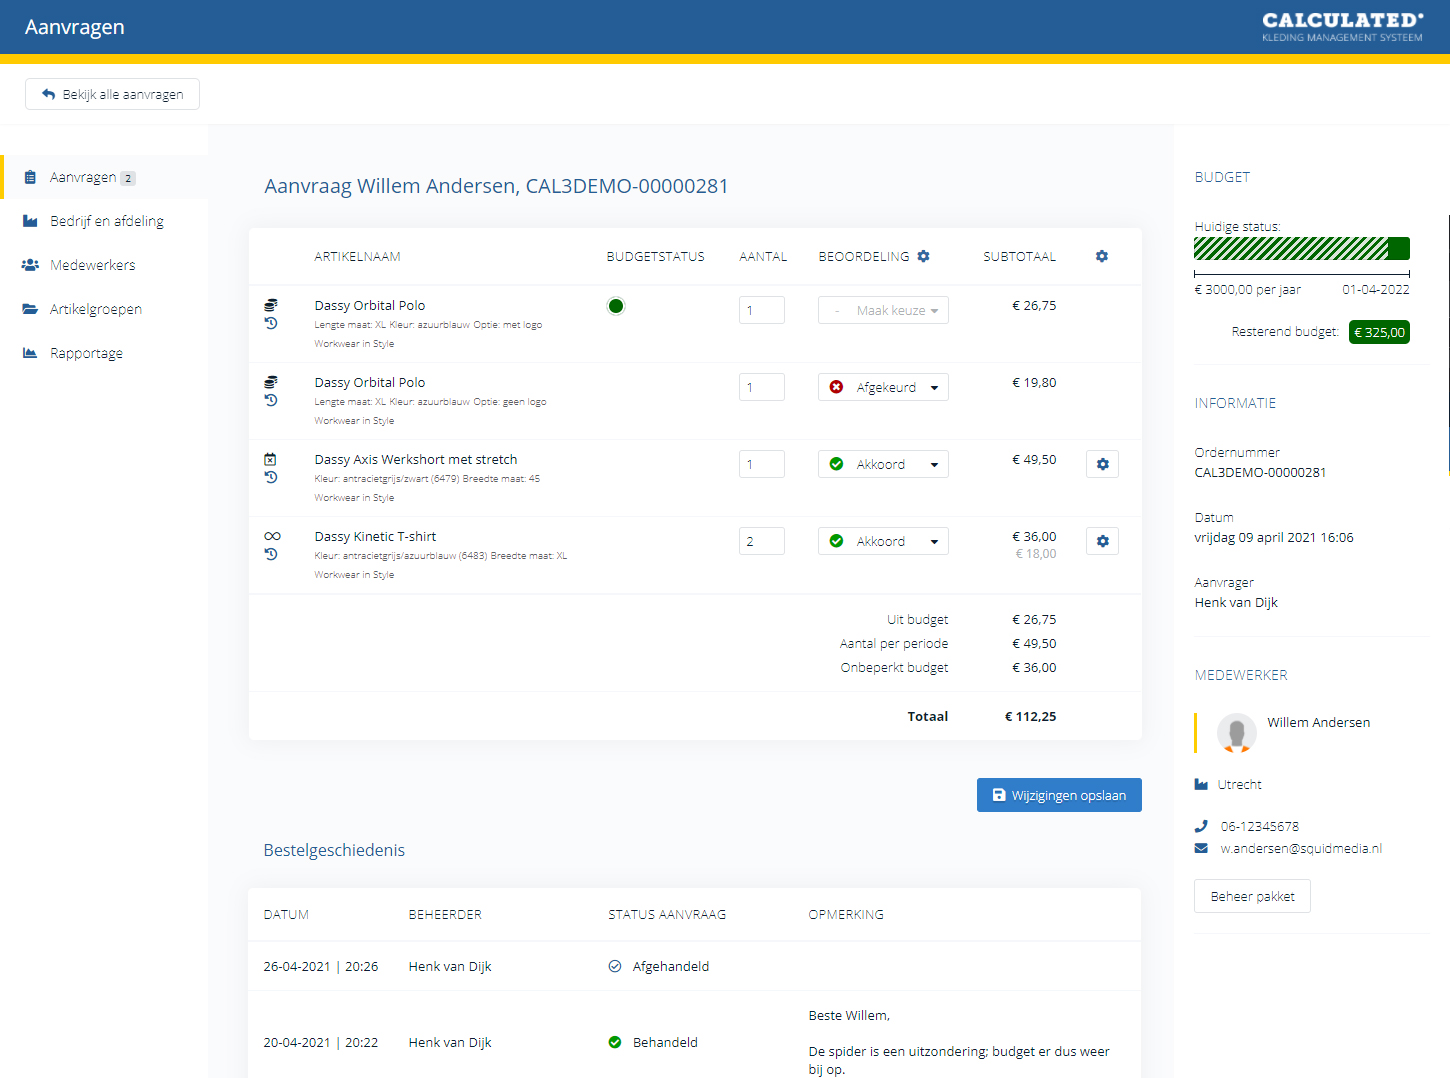Click calendar icon beside Dassy Axis Werkshort

pos(270,459)
